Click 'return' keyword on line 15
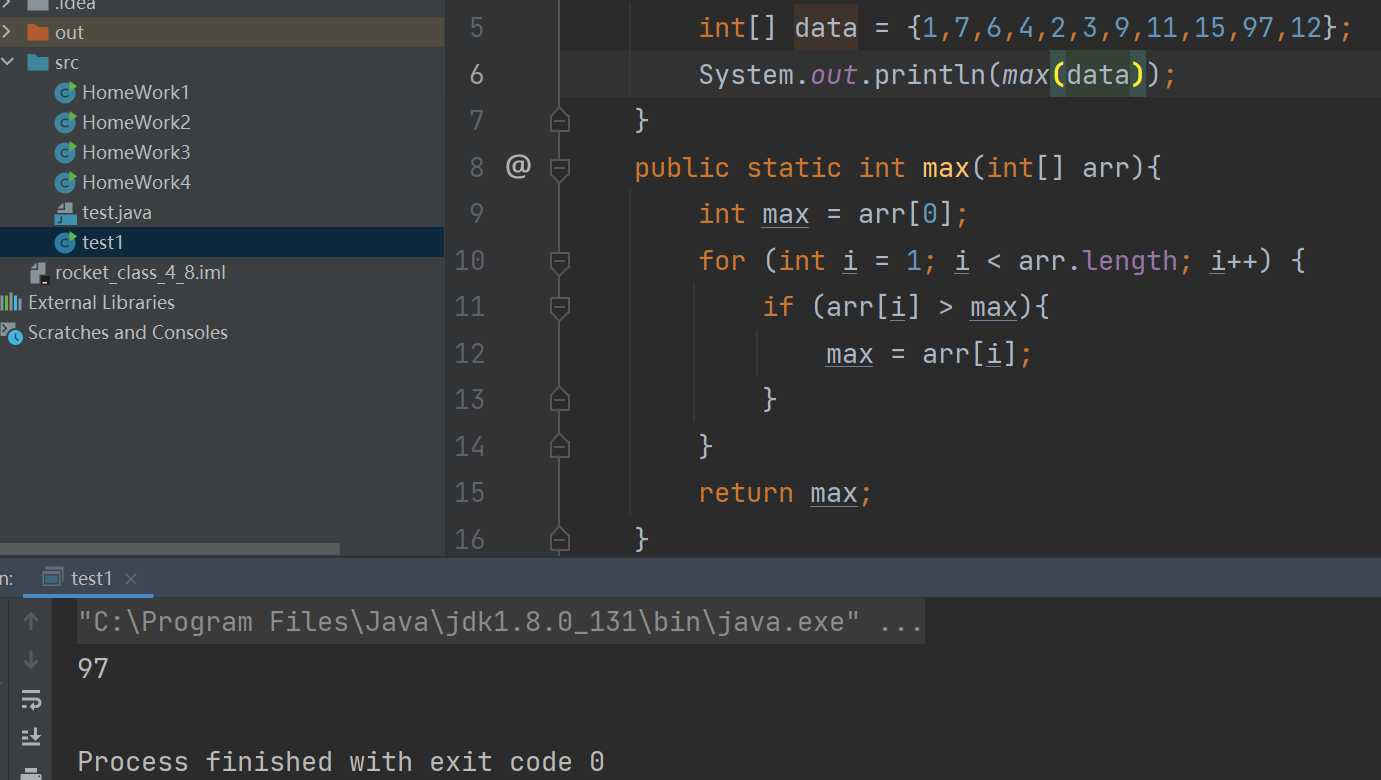Screen dimensions: 1381x780 (x=746, y=493)
